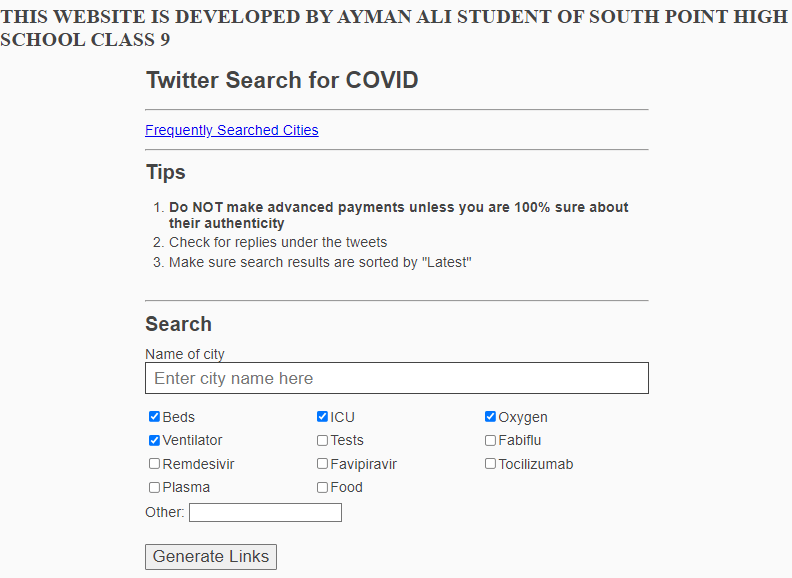Click the Search section heading
The width and height of the screenshot is (792, 578).
click(178, 324)
